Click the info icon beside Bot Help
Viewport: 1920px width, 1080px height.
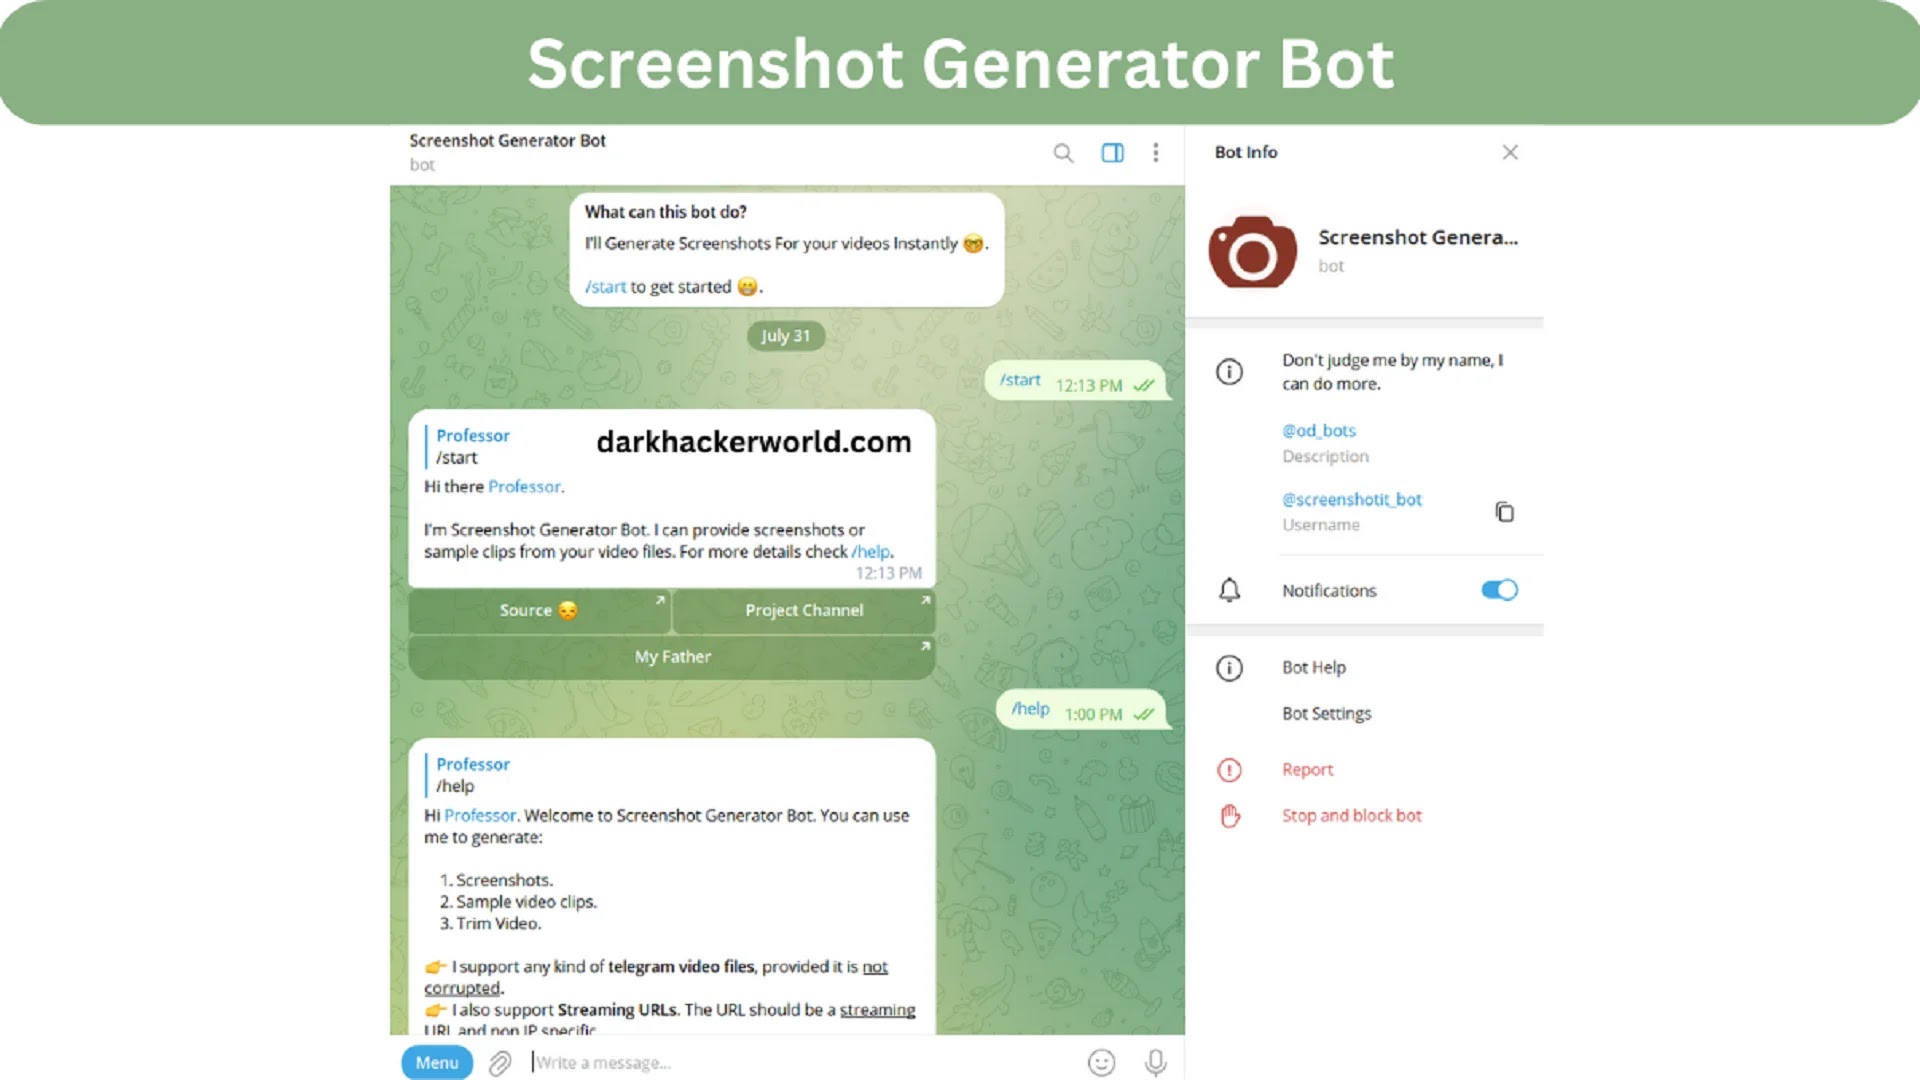click(1230, 668)
